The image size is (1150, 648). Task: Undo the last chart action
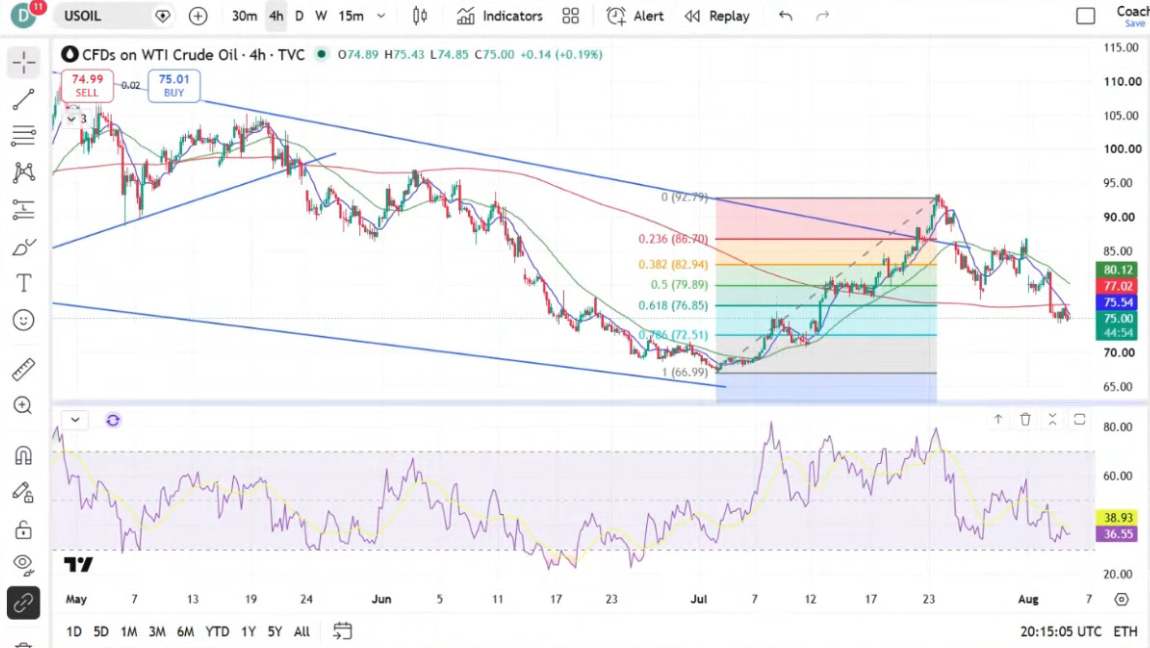coord(785,16)
